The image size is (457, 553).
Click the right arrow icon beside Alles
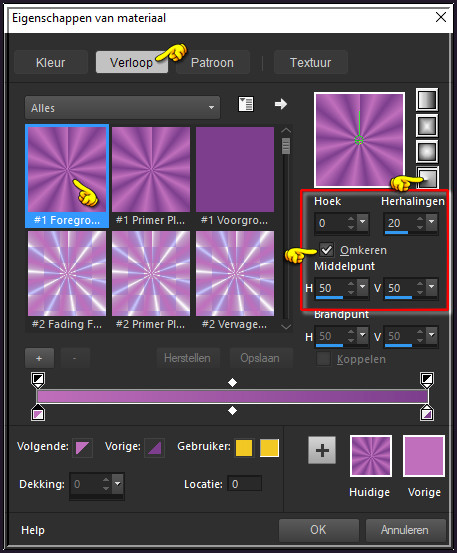(281, 104)
